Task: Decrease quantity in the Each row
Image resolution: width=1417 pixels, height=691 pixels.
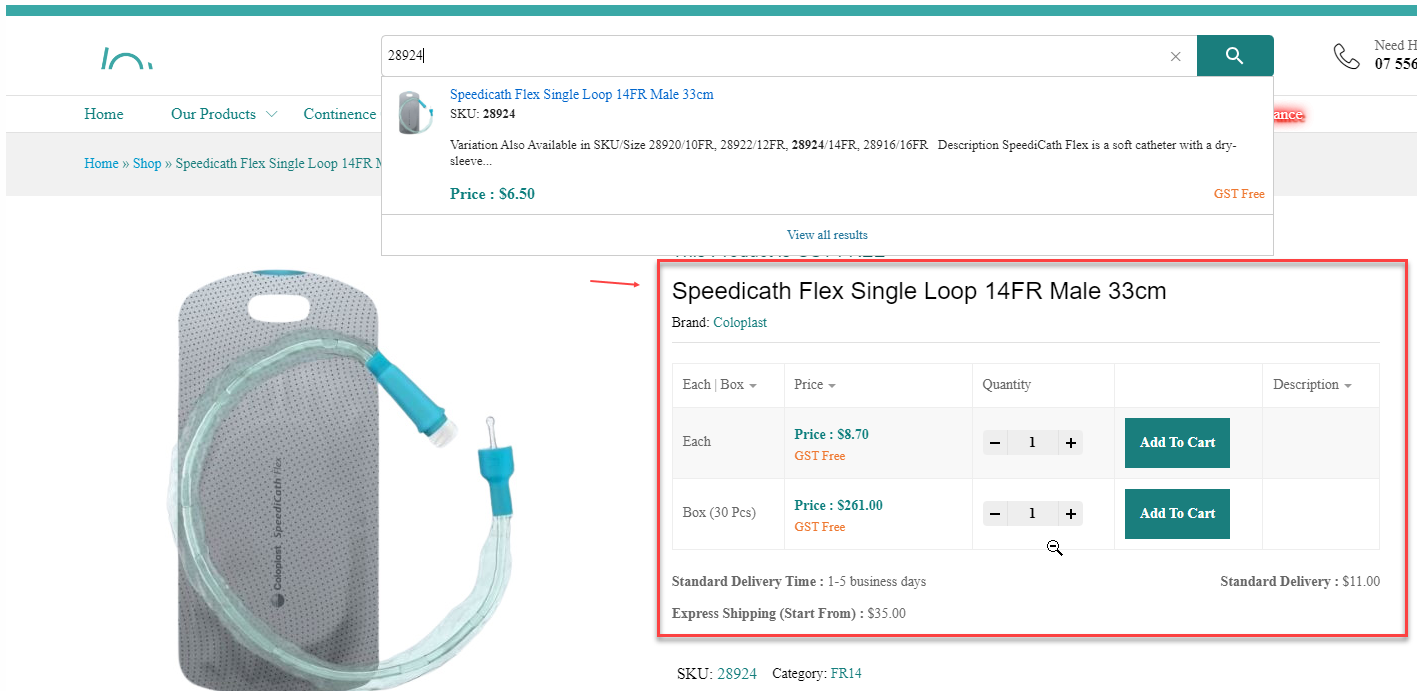Action: pos(995,443)
